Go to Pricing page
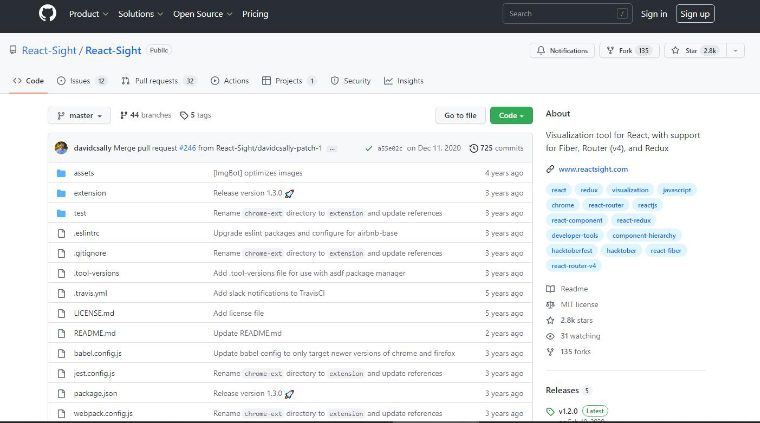This screenshot has width=760, height=423. click(255, 14)
